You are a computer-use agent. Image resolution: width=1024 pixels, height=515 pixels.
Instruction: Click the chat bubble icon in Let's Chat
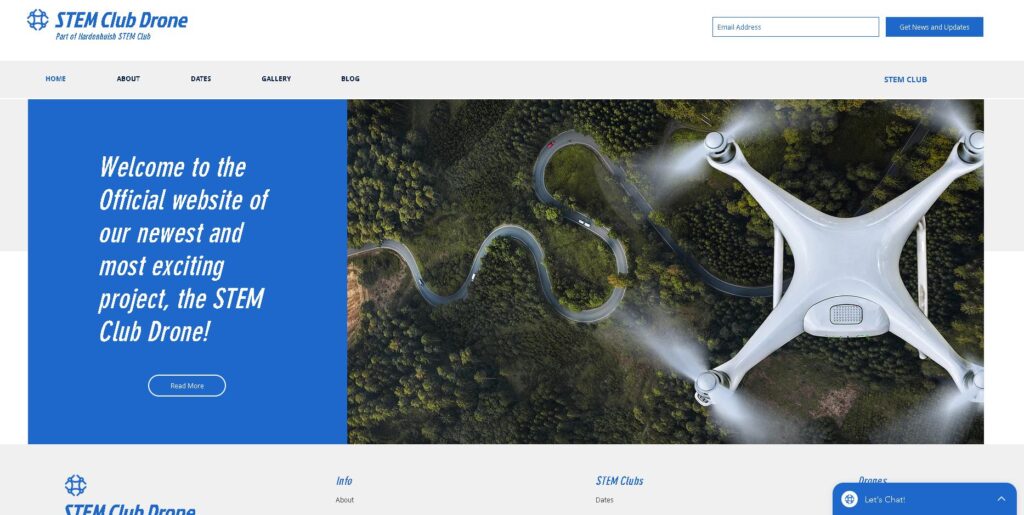point(849,499)
